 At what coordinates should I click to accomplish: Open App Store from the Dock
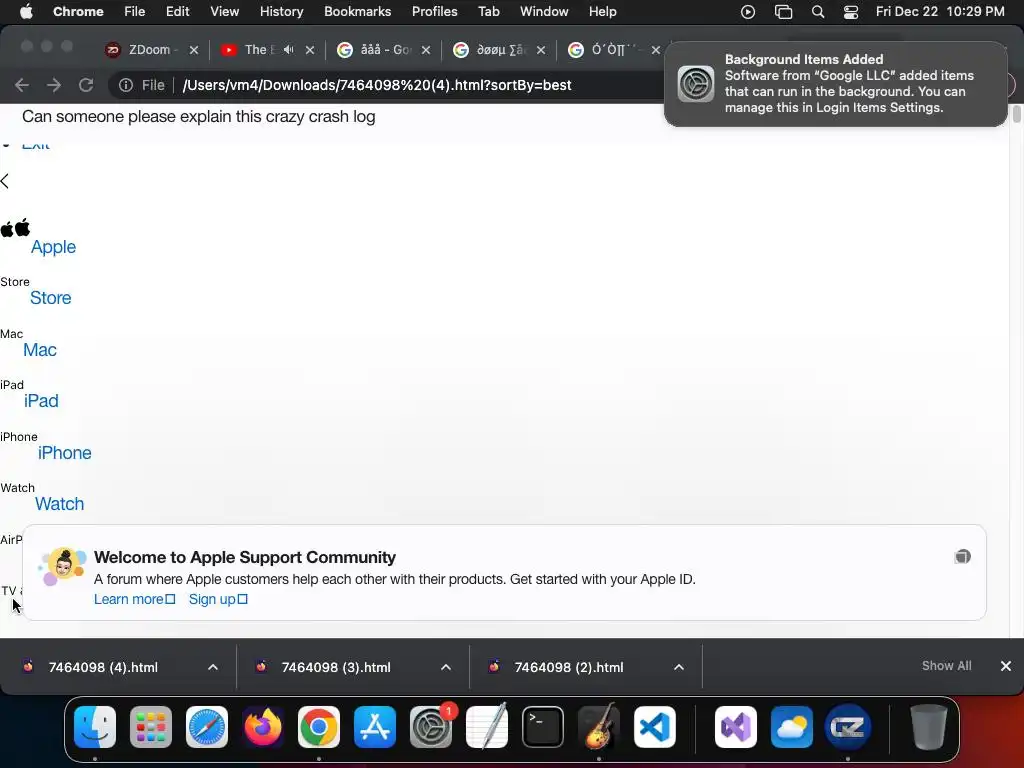click(x=375, y=727)
